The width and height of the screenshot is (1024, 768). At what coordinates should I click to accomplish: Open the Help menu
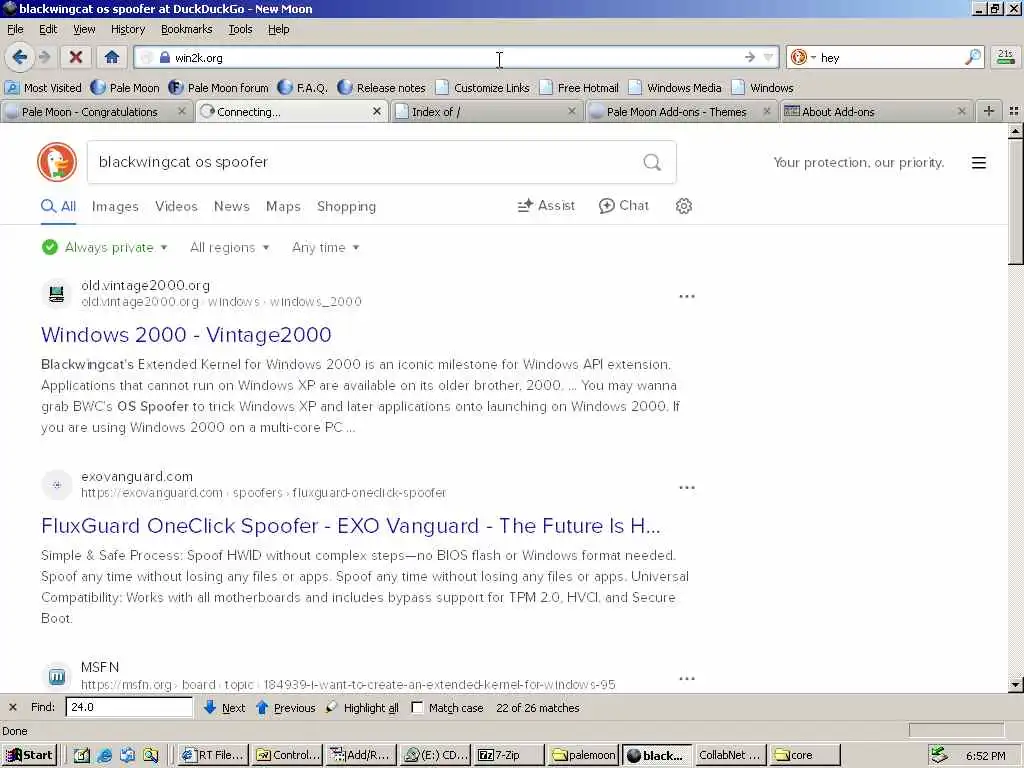point(278,29)
